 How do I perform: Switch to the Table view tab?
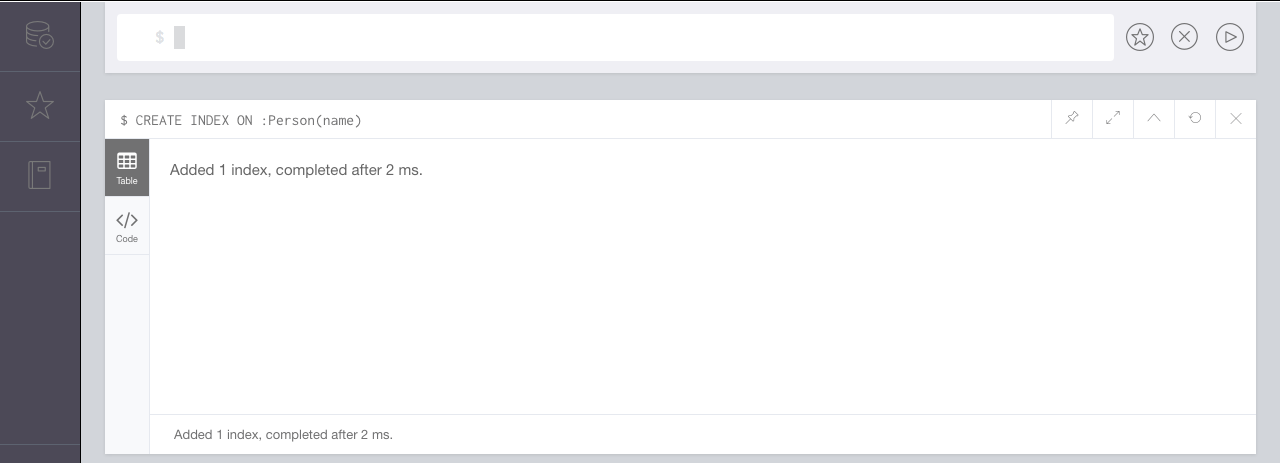click(x=127, y=168)
